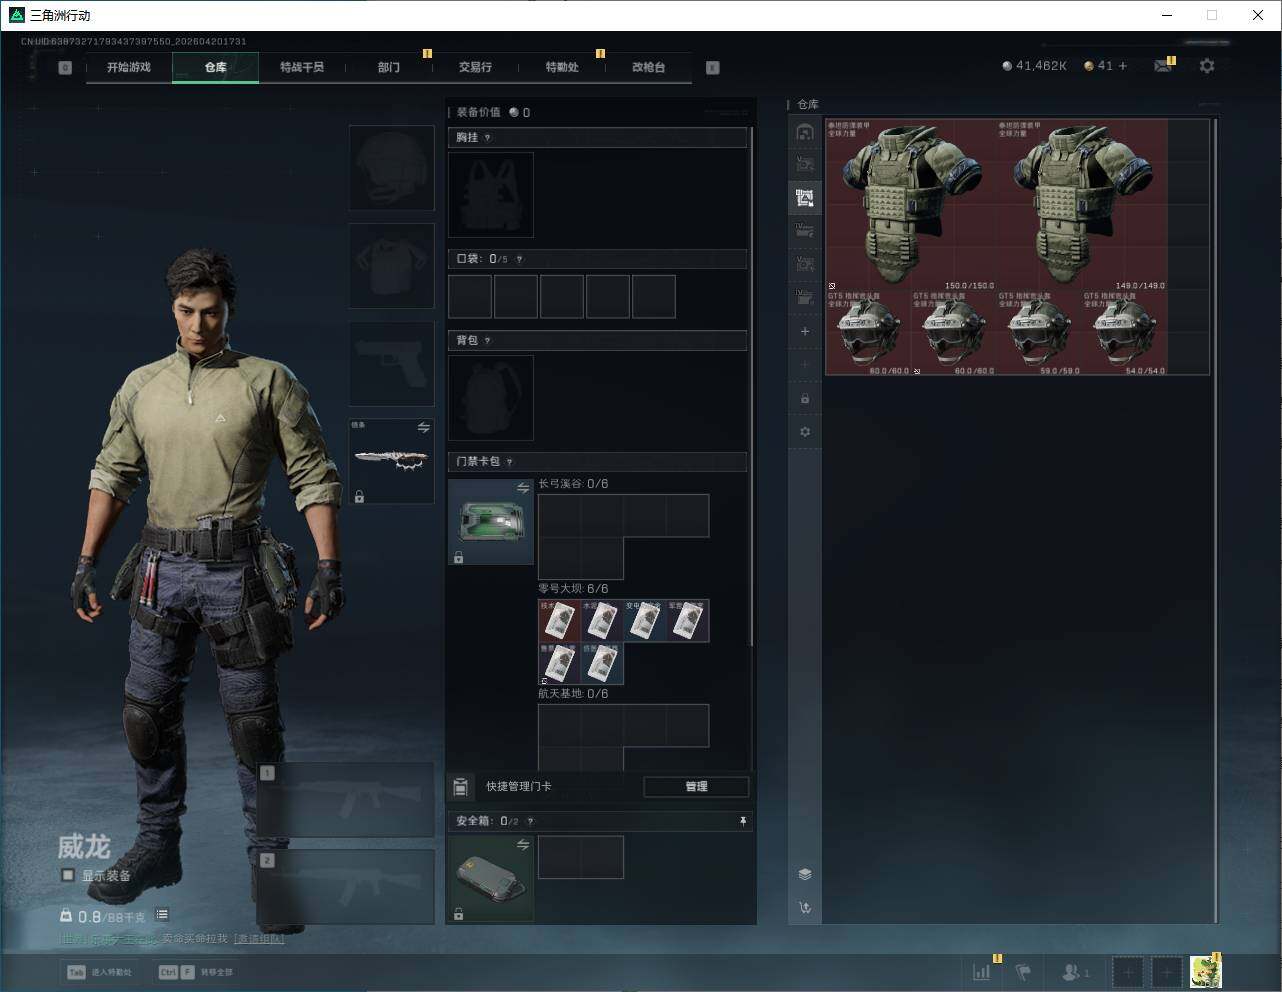1282x992 pixels.
Task: Click the 邀请组队 link in chat
Action: click(259, 939)
